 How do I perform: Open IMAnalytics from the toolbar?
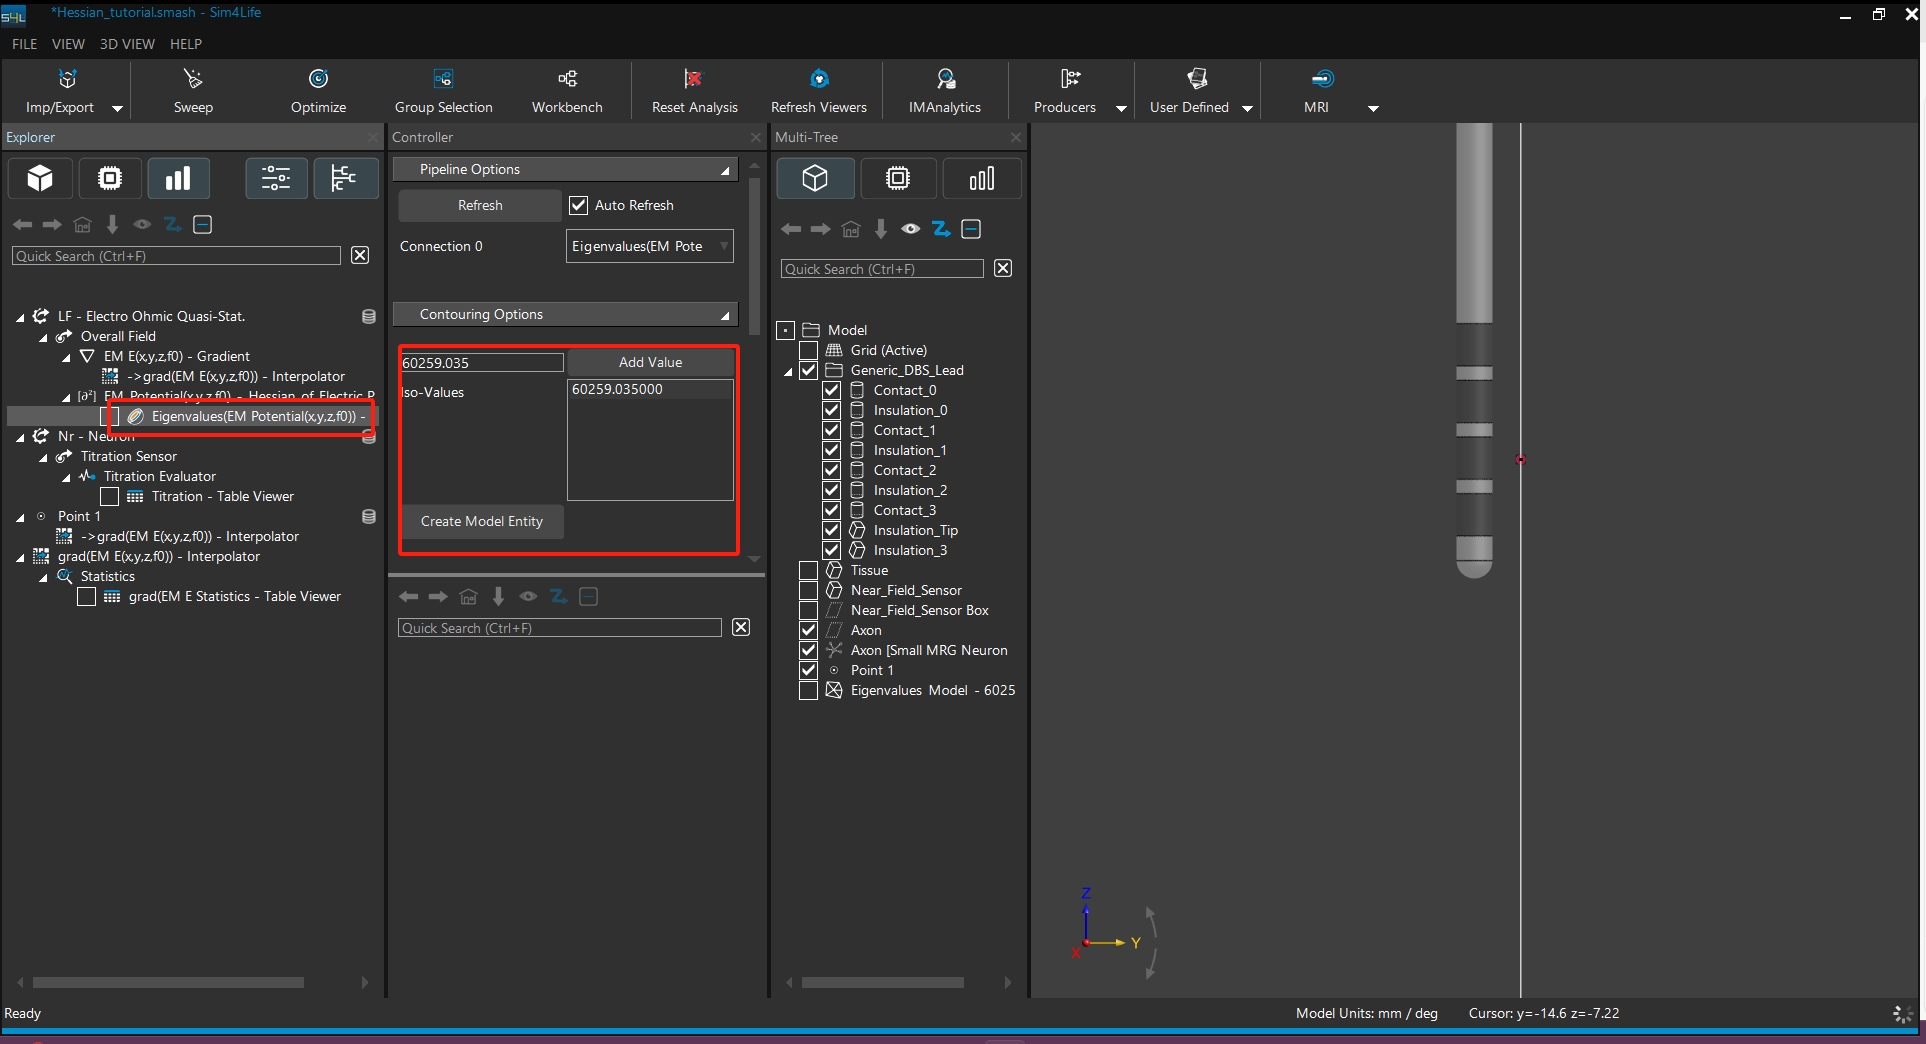pyautogui.click(x=945, y=80)
